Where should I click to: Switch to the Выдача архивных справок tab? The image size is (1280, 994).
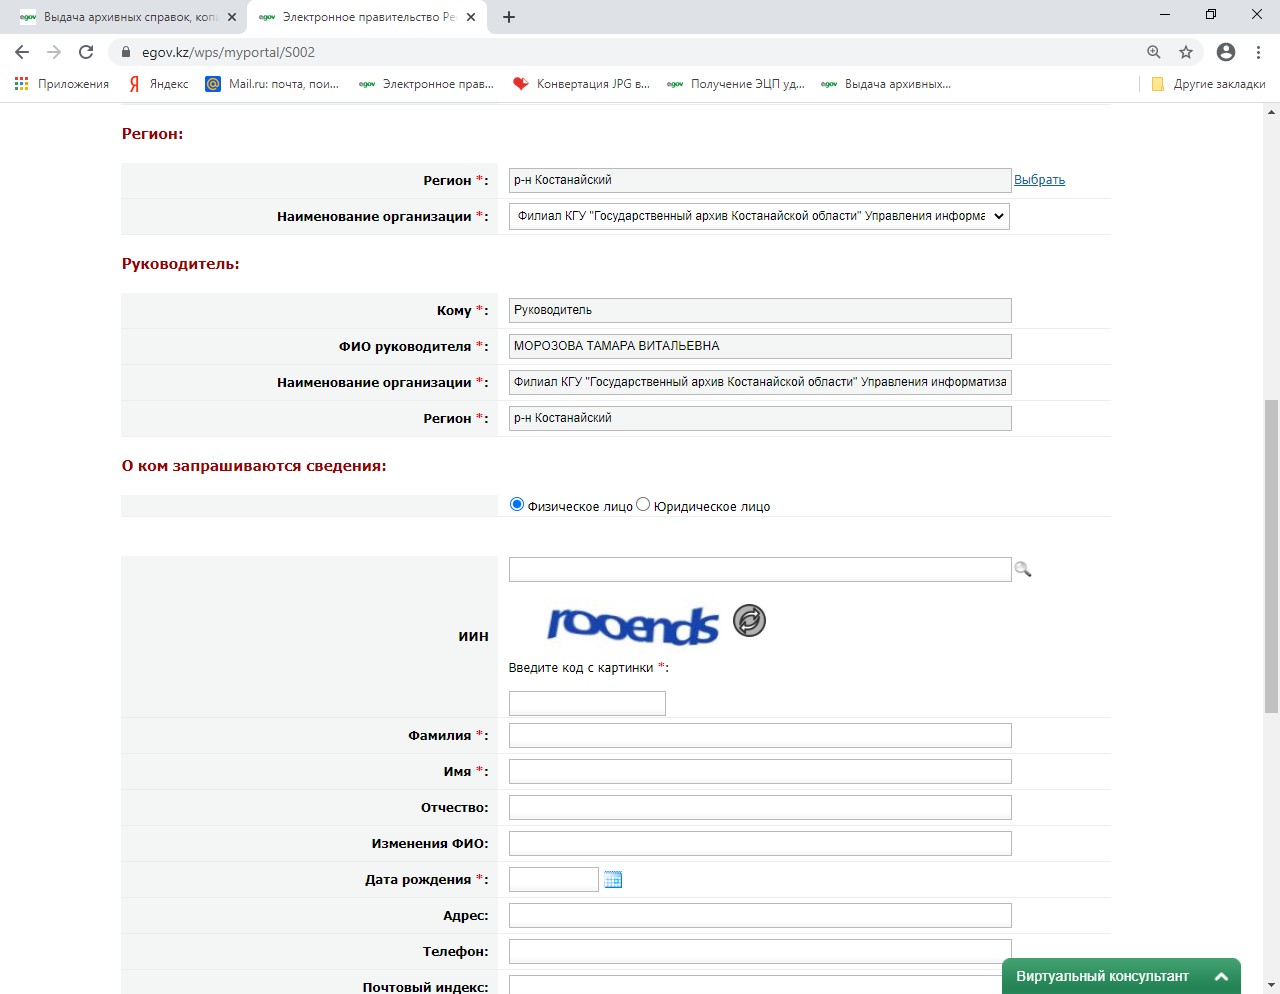(128, 17)
